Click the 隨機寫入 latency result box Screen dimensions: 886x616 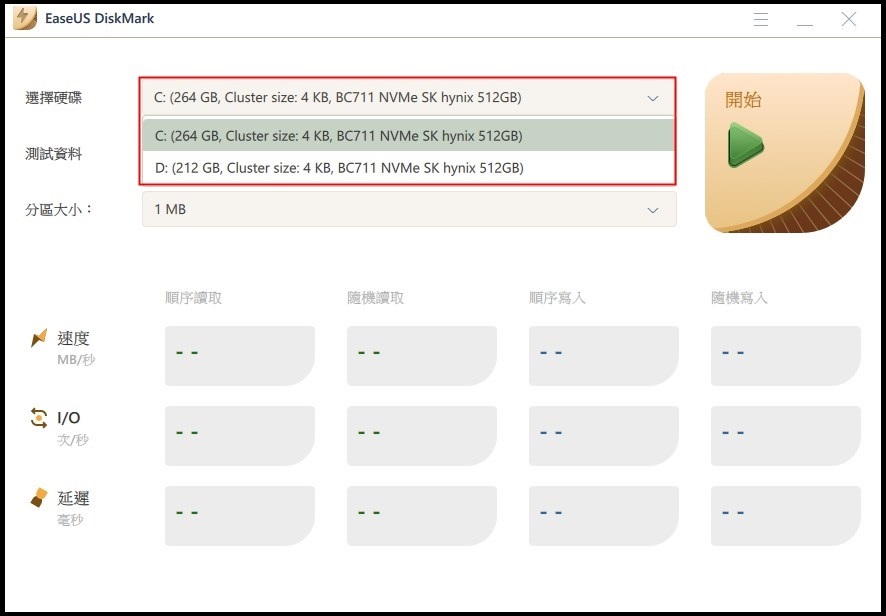[785, 515]
